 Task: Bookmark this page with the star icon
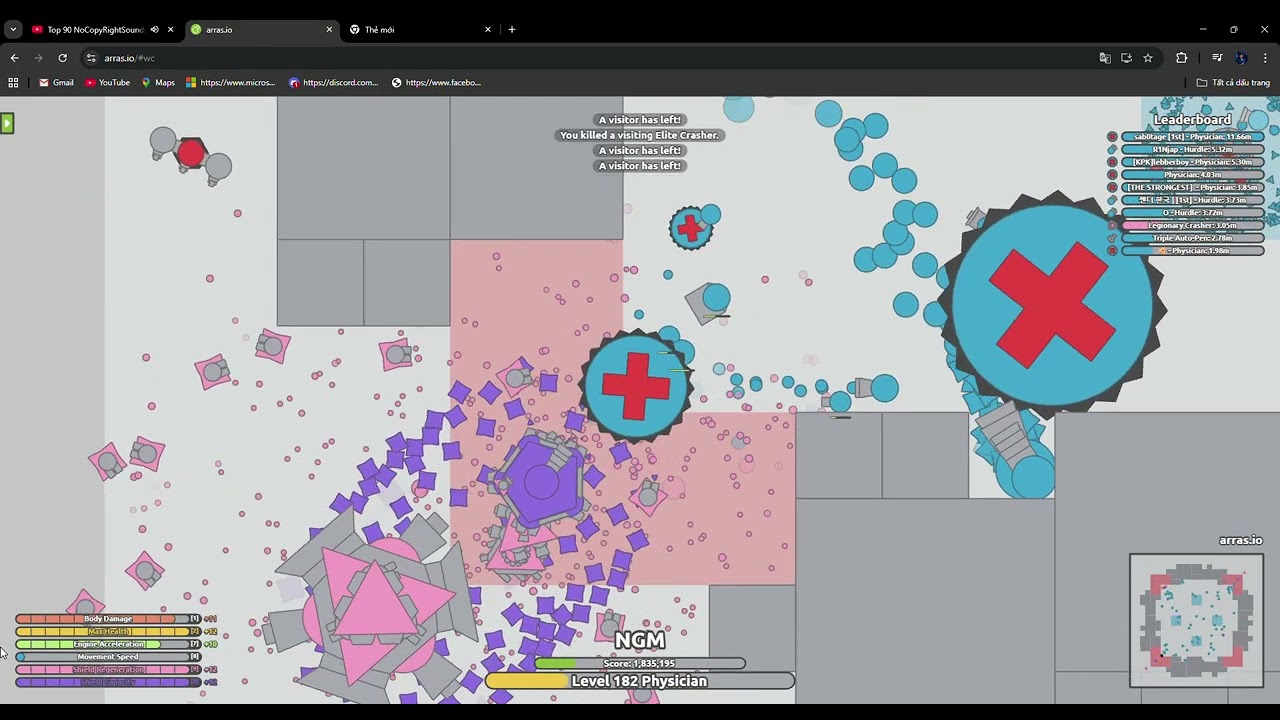click(x=1148, y=58)
